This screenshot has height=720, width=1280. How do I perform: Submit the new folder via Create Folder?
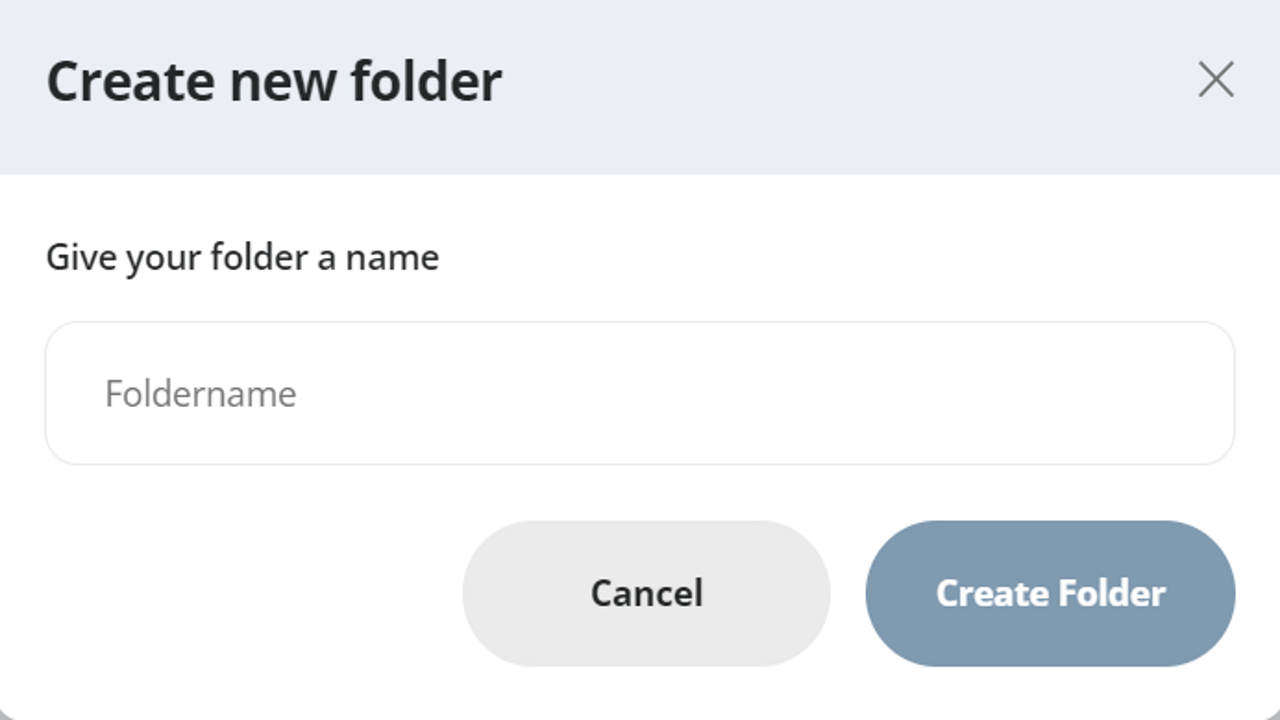1050,593
